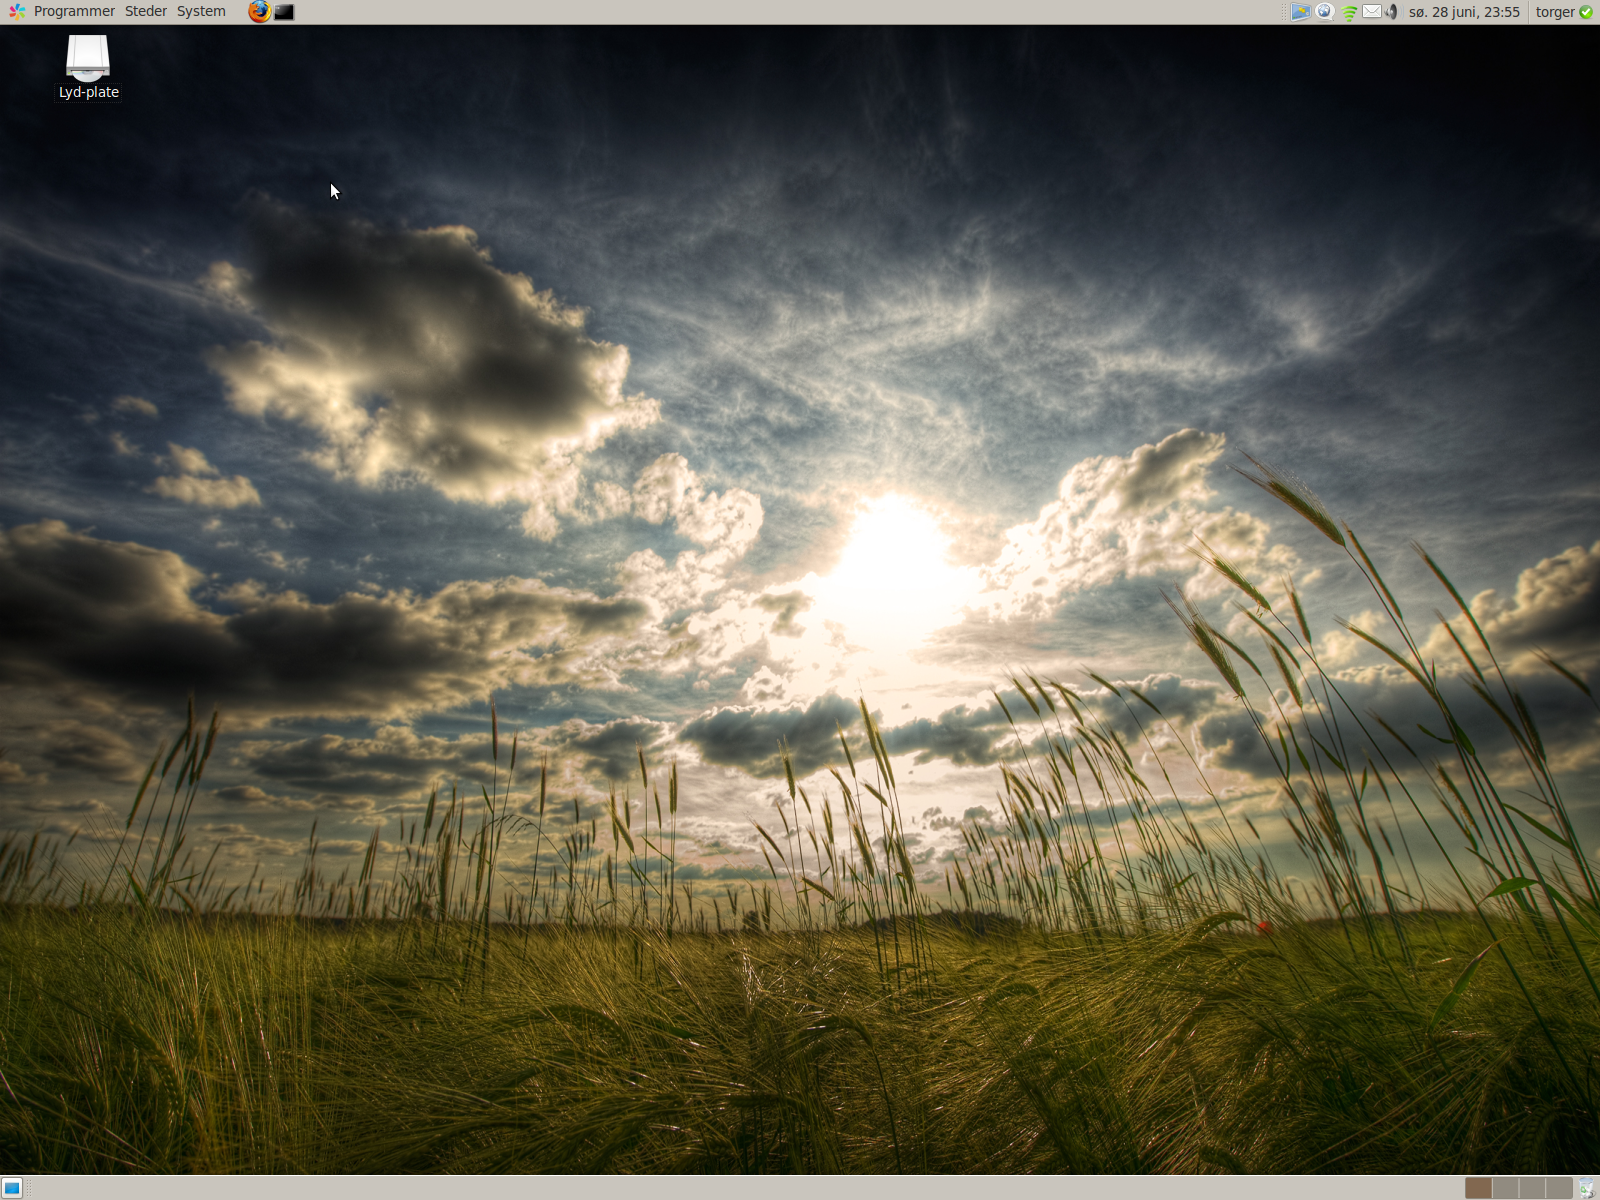Image resolution: width=1600 pixels, height=1200 pixels.
Task: Toggle the show desktop button
Action: pyautogui.click(x=12, y=1188)
